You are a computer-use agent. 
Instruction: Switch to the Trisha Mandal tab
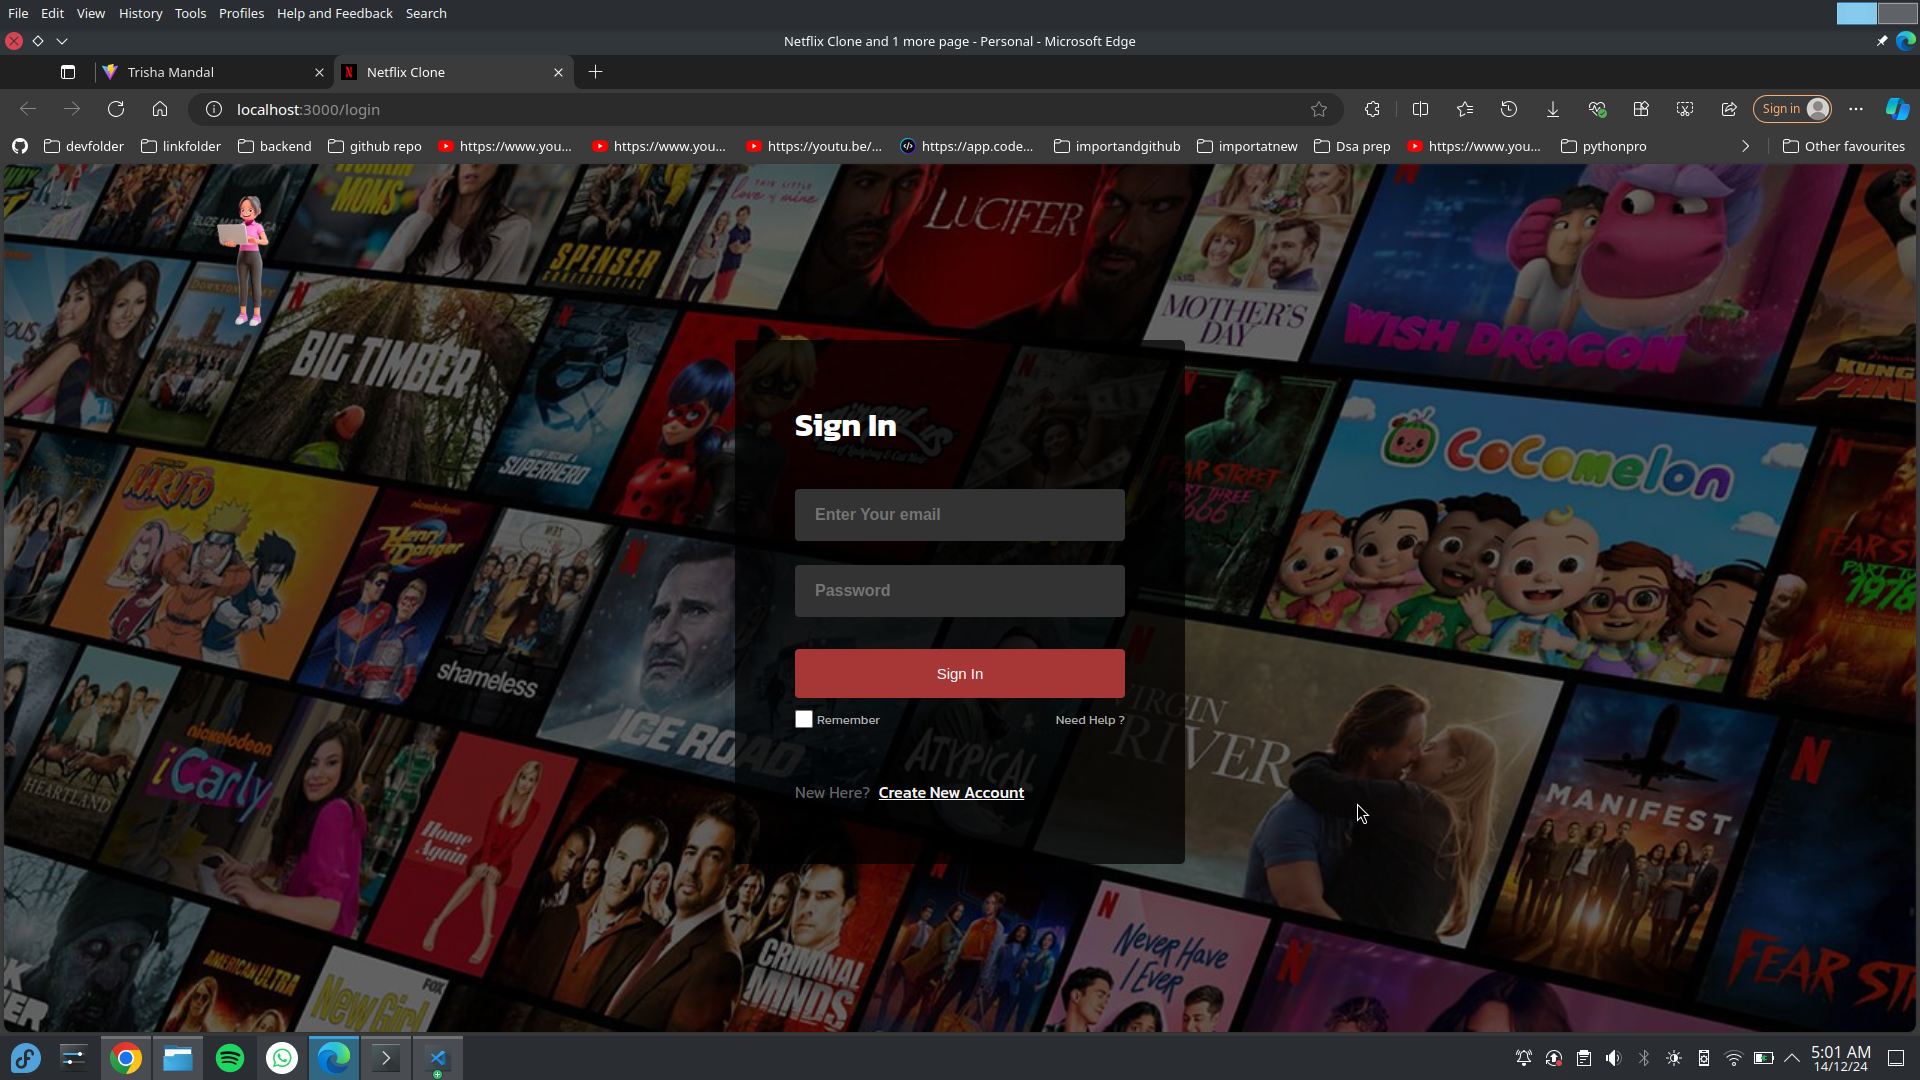(170, 72)
